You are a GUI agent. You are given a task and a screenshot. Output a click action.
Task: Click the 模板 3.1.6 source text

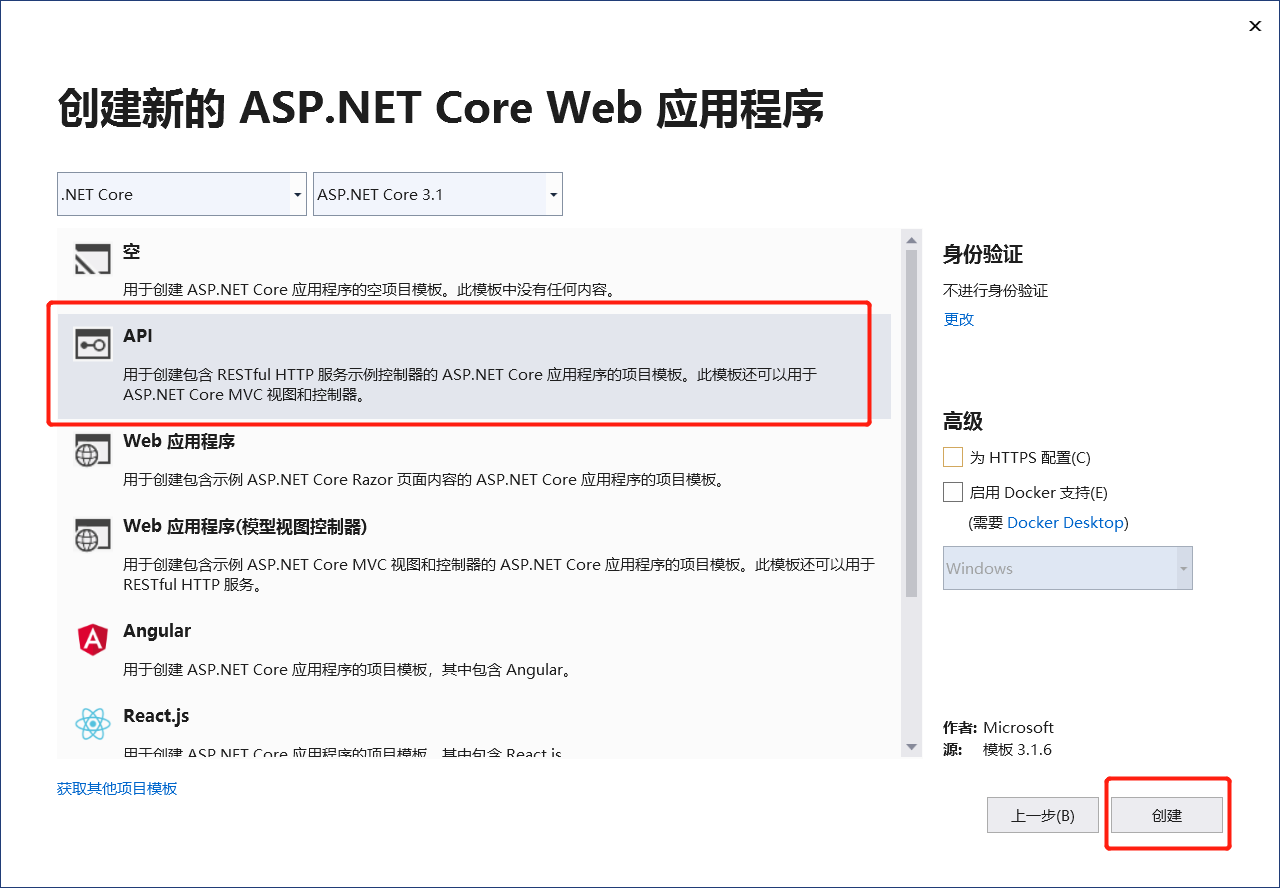click(1017, 750)
